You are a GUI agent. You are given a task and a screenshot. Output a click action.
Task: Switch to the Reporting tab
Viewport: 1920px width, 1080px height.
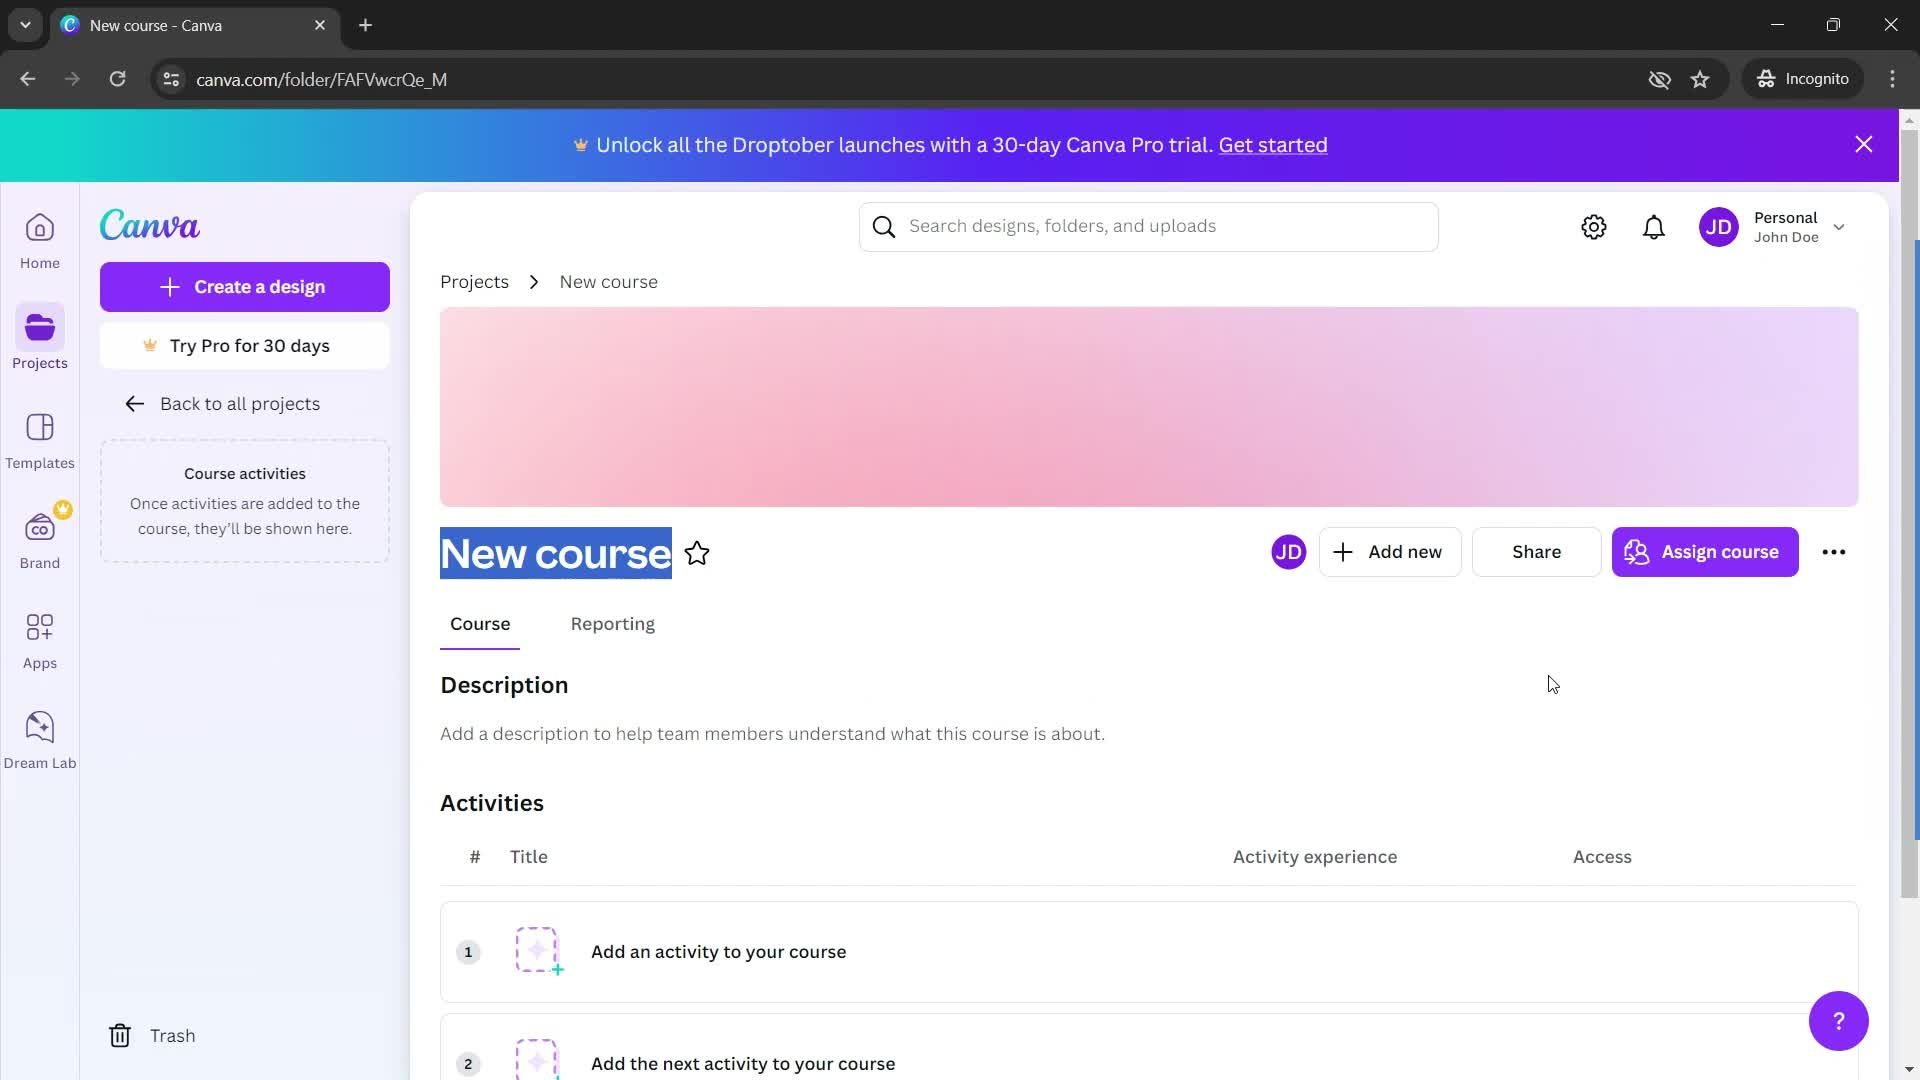(x=612, y=624)
